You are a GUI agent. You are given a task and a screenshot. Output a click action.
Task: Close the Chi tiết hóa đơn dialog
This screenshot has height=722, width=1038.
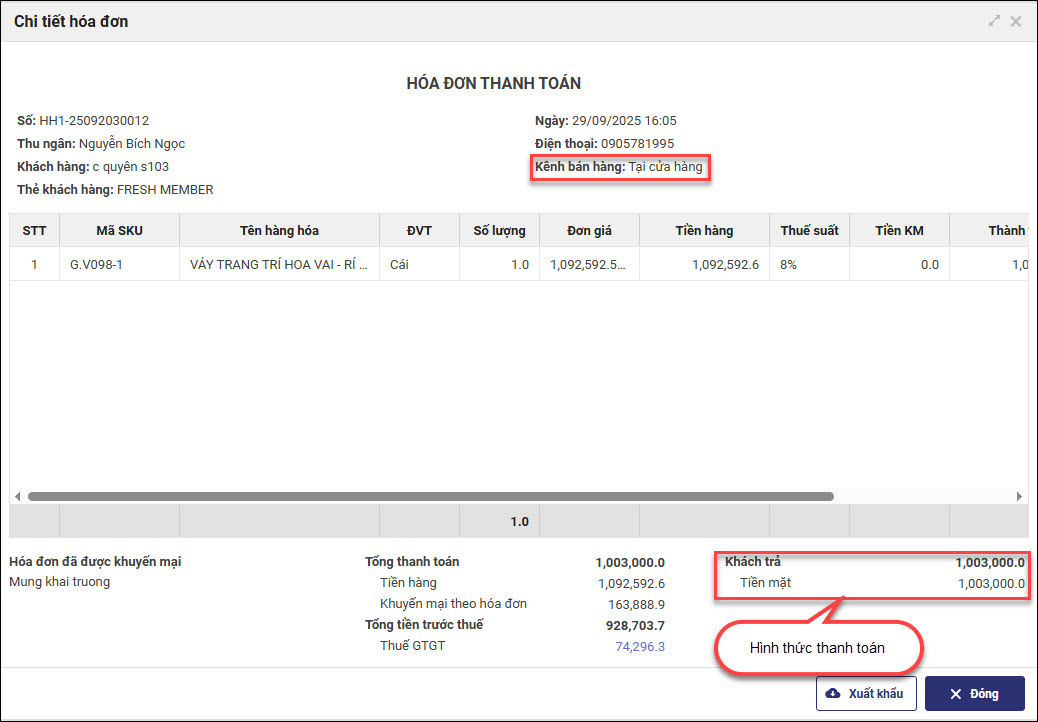point(1016,21)
